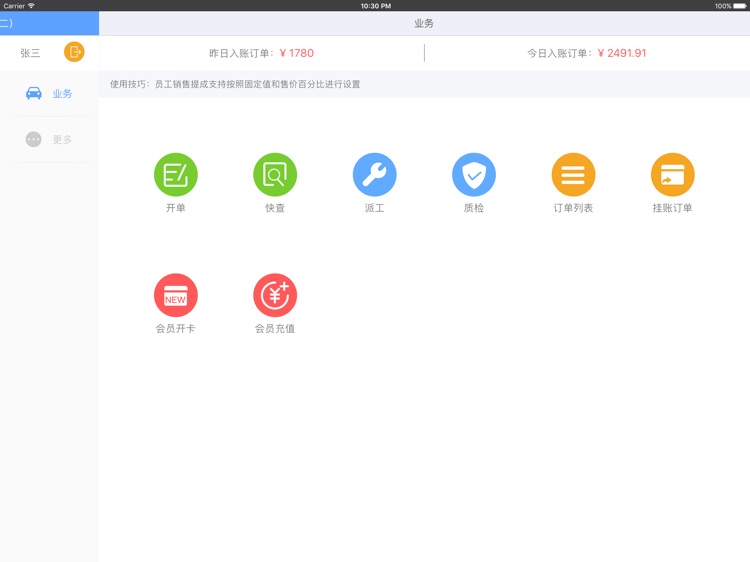Click the 业务 title in header bar
The height and width of the screenshot is (562, 750).
(424, 23)
